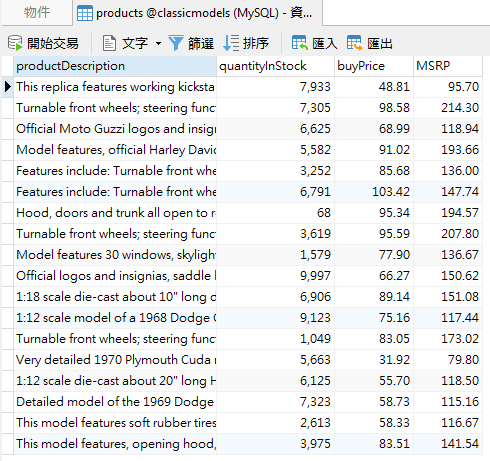Viewport: 490px width, 461px height.
Task: Click cell 'This replica features working kicksta'
Action: (x=115, y=87)
